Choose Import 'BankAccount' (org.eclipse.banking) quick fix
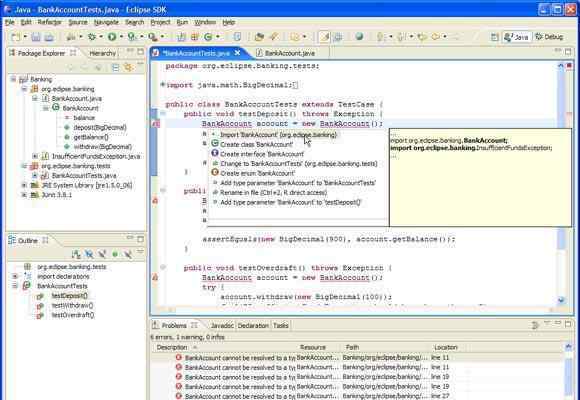 (278, 135)
